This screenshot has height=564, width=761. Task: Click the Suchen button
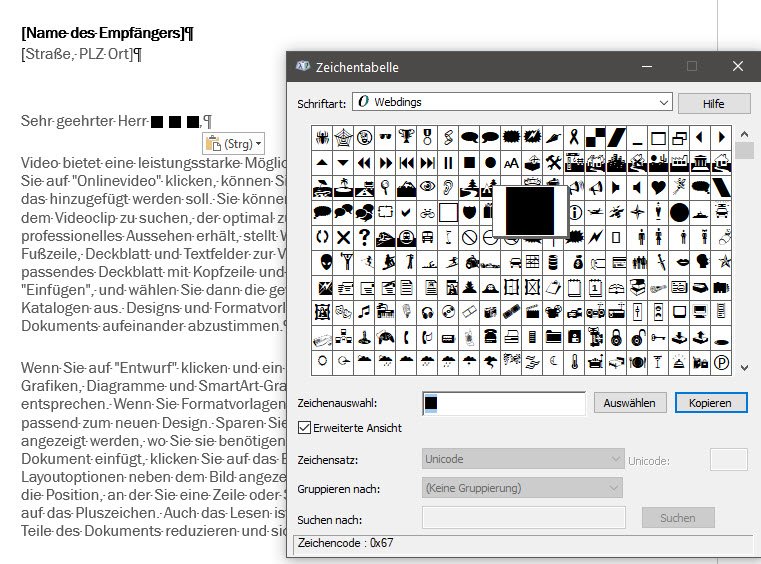pos(678,518)
